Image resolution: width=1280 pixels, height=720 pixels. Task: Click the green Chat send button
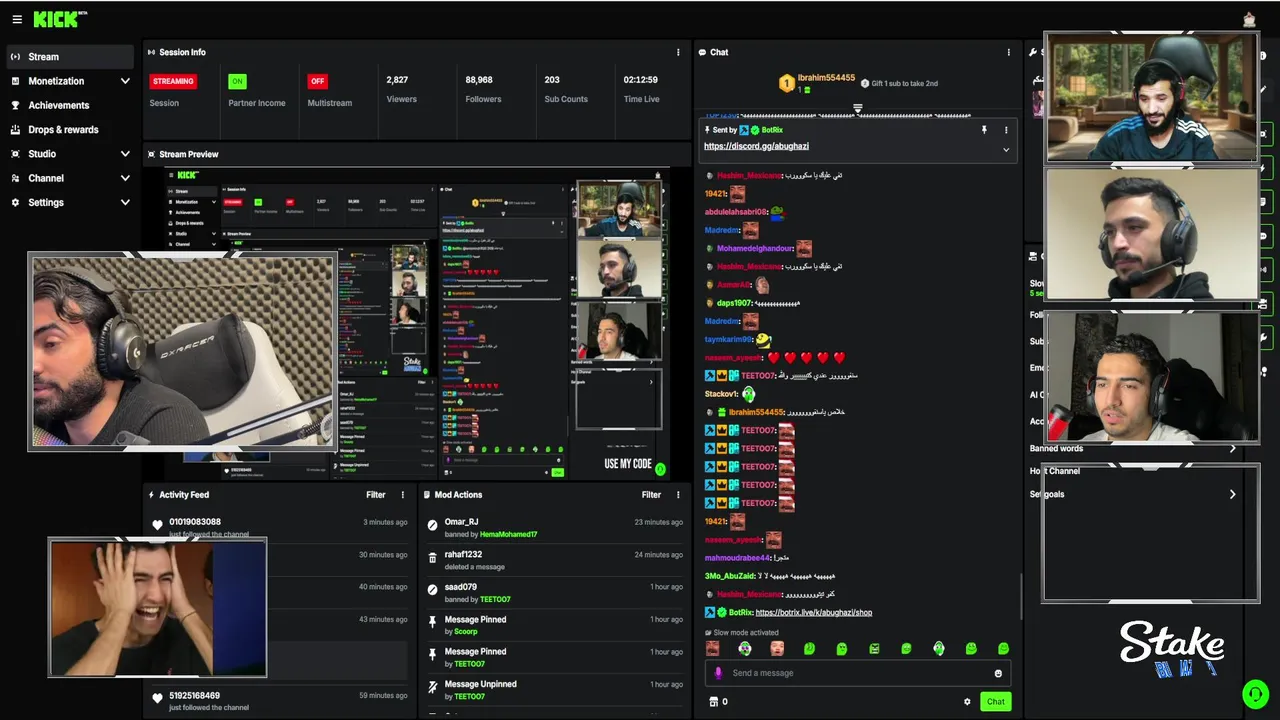point(995,701)
